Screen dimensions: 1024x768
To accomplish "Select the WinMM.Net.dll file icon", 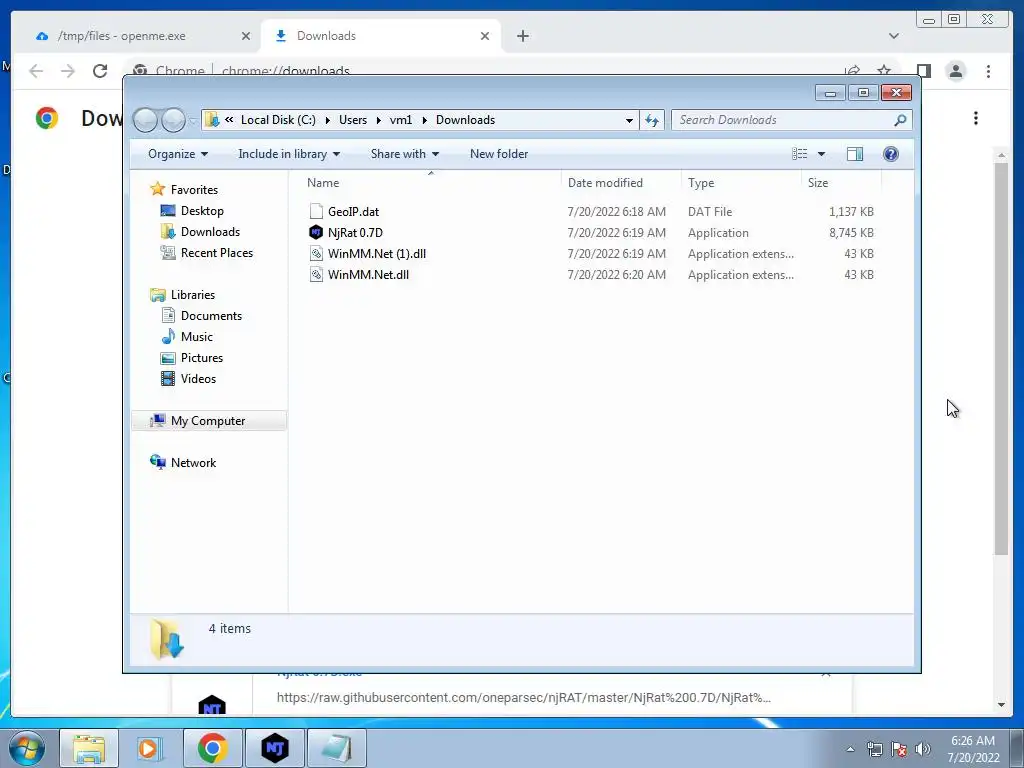I will pos(316,274).
